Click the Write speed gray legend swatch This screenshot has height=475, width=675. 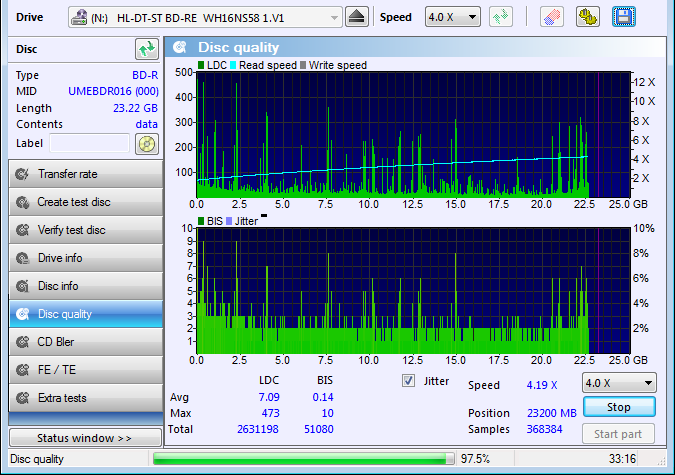(x=303, y=65)
